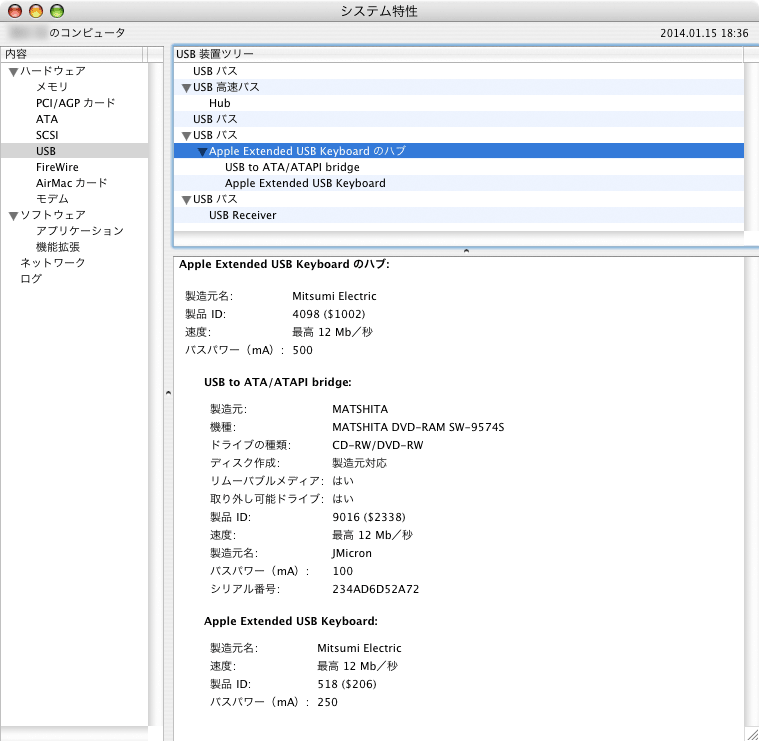
Task: Select the USB to ATA/ATAPI bridge row
Action: pyautogui.click(x=458, y=167)
